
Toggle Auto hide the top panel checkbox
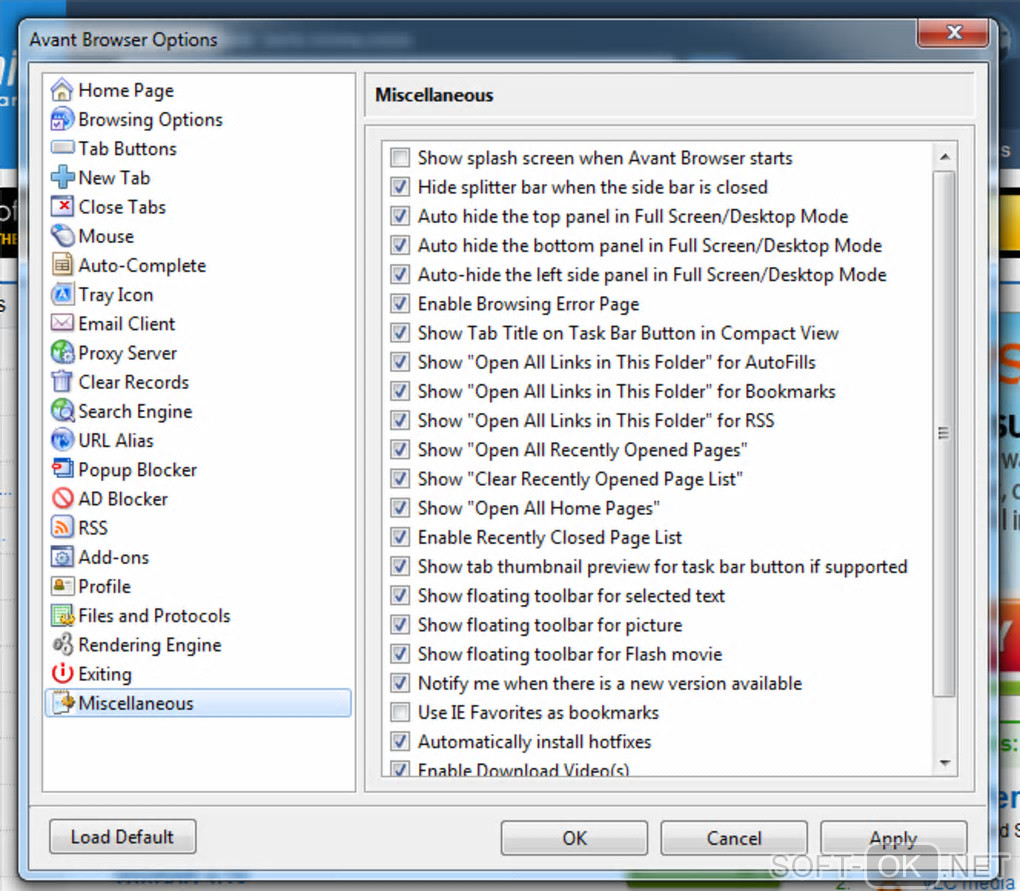tap(399, 216)
